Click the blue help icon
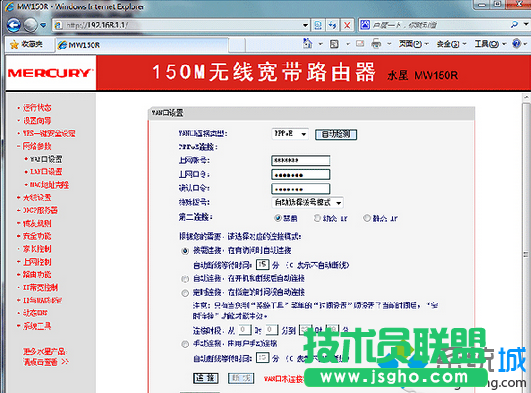531x393 pixels. click(516, 44)
